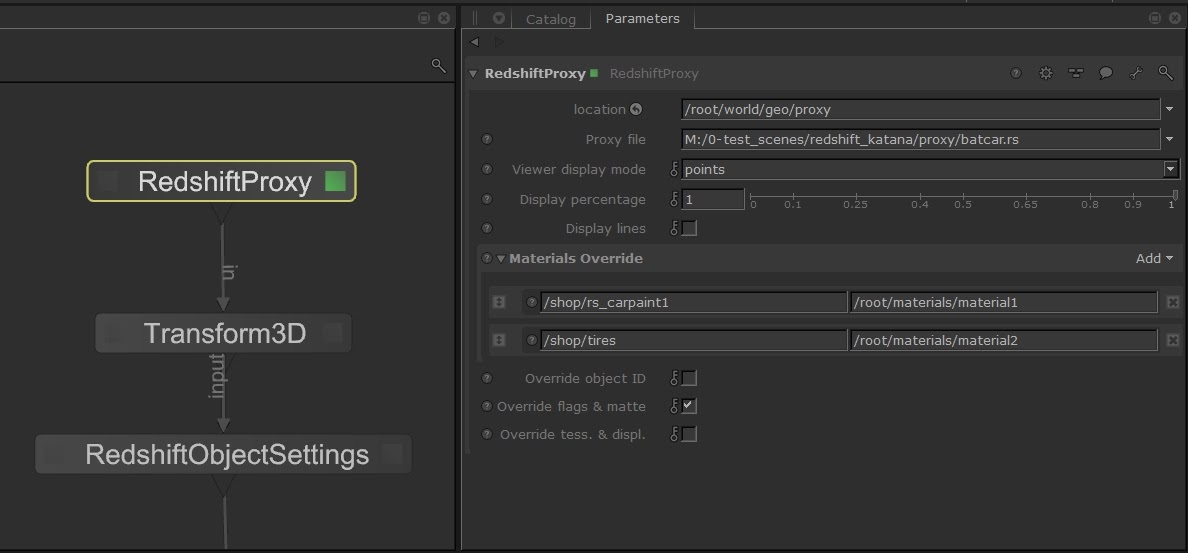
Task: Click the key icon for Override flags & matte
Action: pyautogui.click(x=674, y=406)
